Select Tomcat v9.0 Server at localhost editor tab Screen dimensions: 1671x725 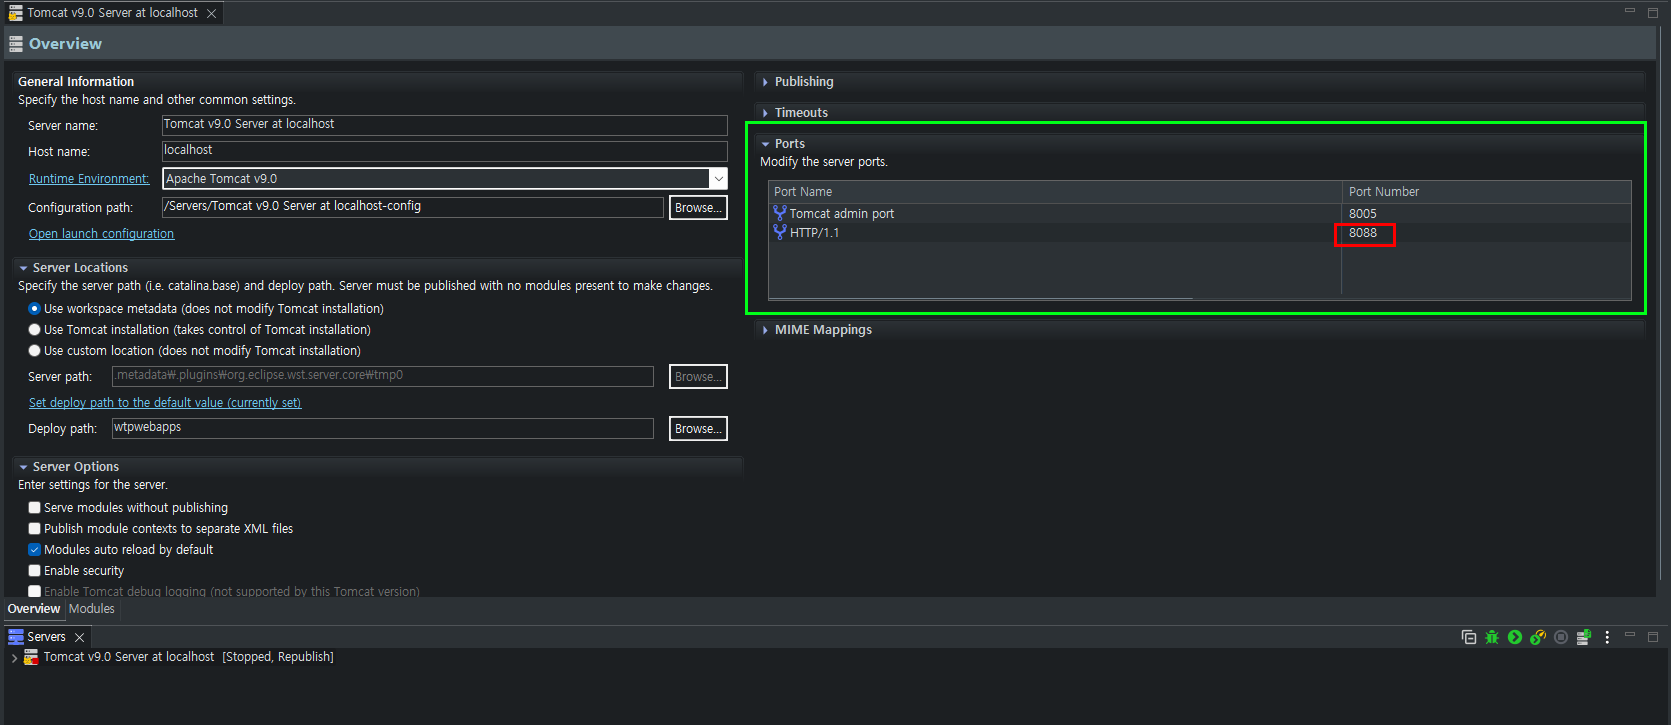point(112,13)
